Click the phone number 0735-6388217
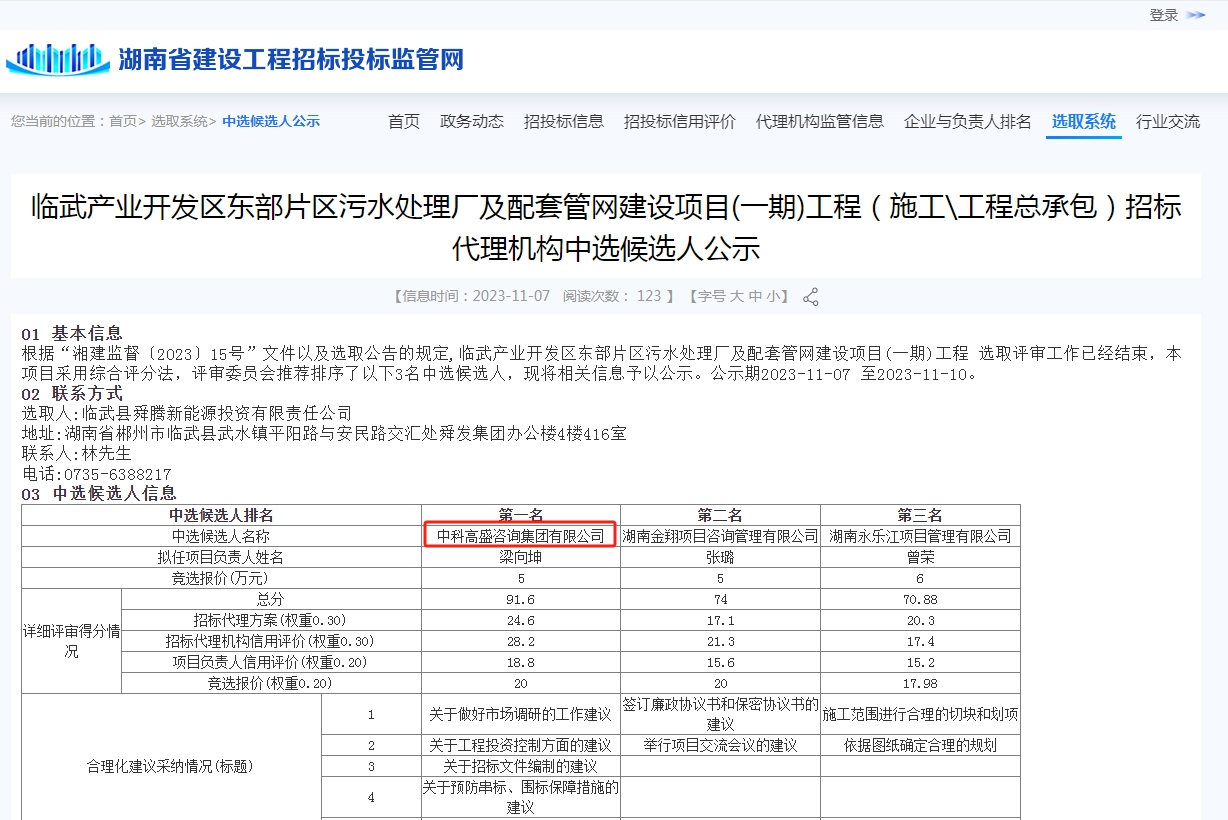This screenshot has width=1228, height=820. pos(118,474)
